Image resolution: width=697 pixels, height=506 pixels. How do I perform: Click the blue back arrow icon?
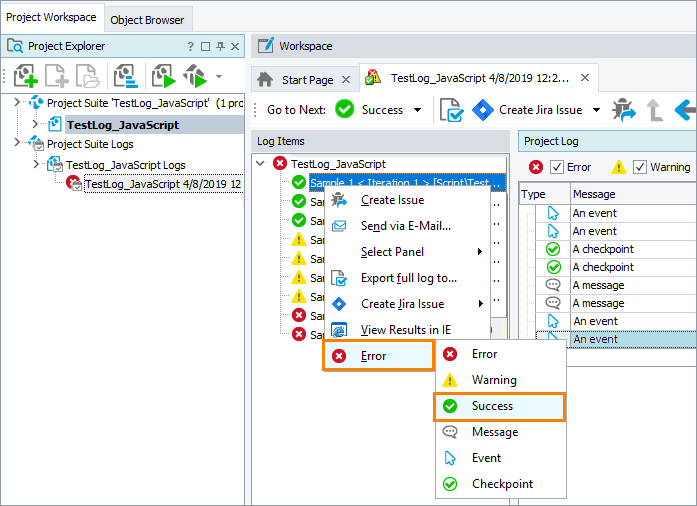685,110
